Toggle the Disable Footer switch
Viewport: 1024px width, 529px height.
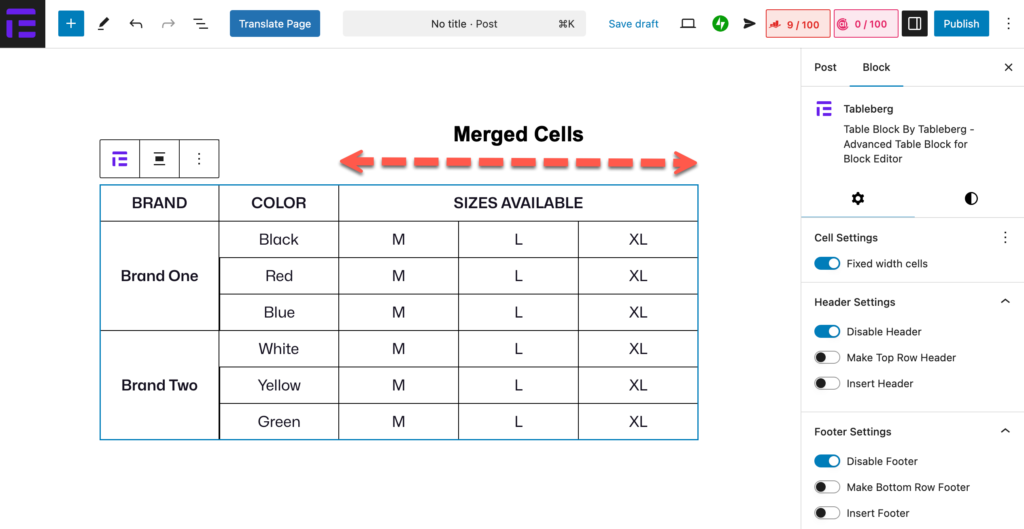point(827,461)
